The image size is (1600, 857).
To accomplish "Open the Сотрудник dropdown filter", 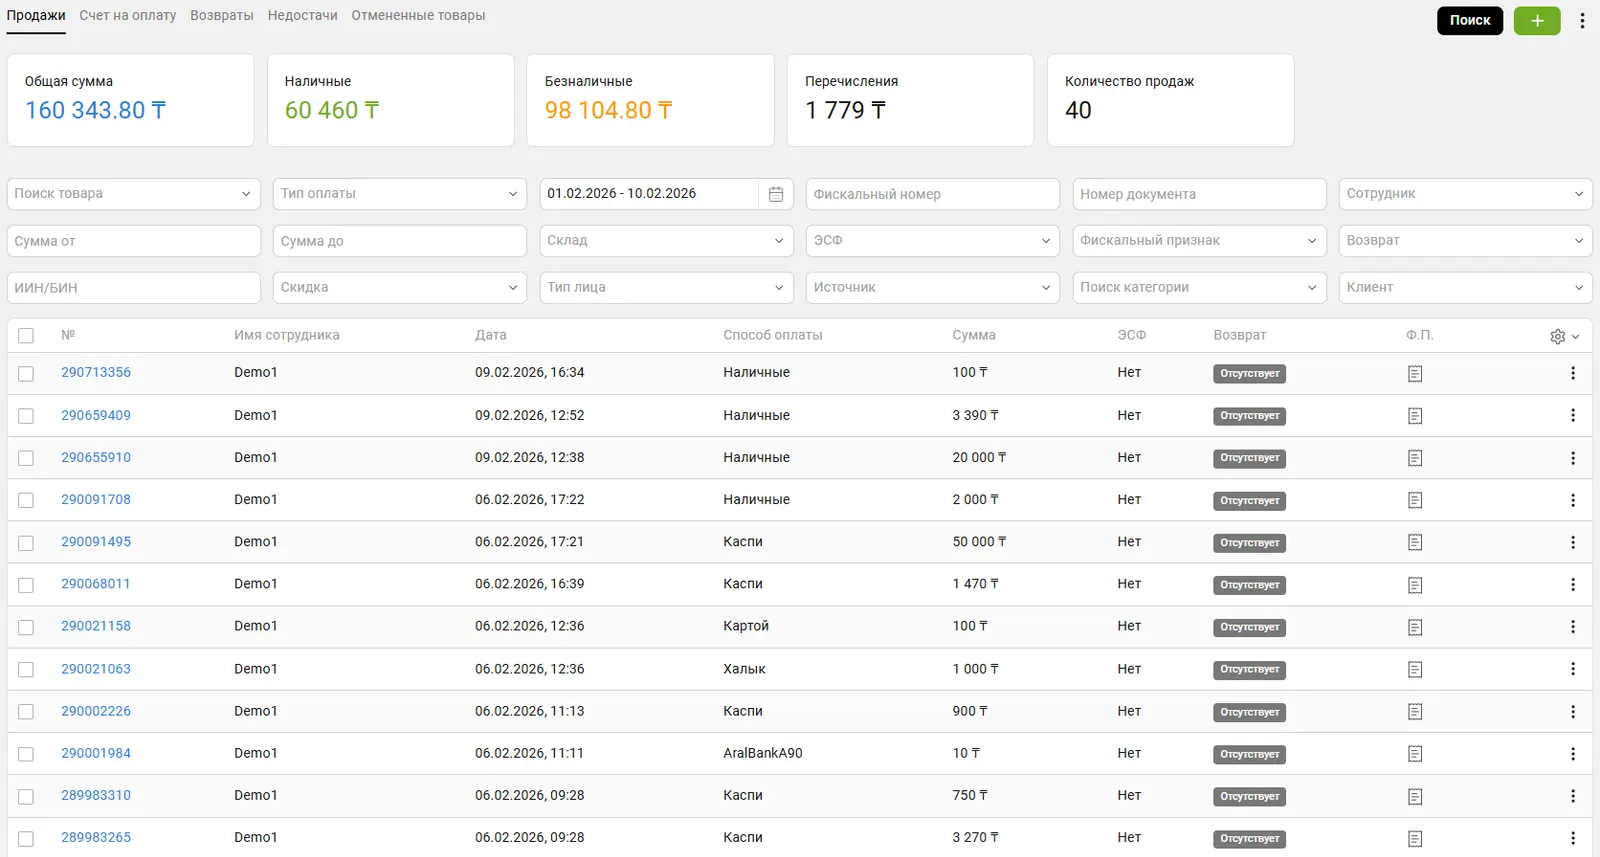I will point(1465,194).
